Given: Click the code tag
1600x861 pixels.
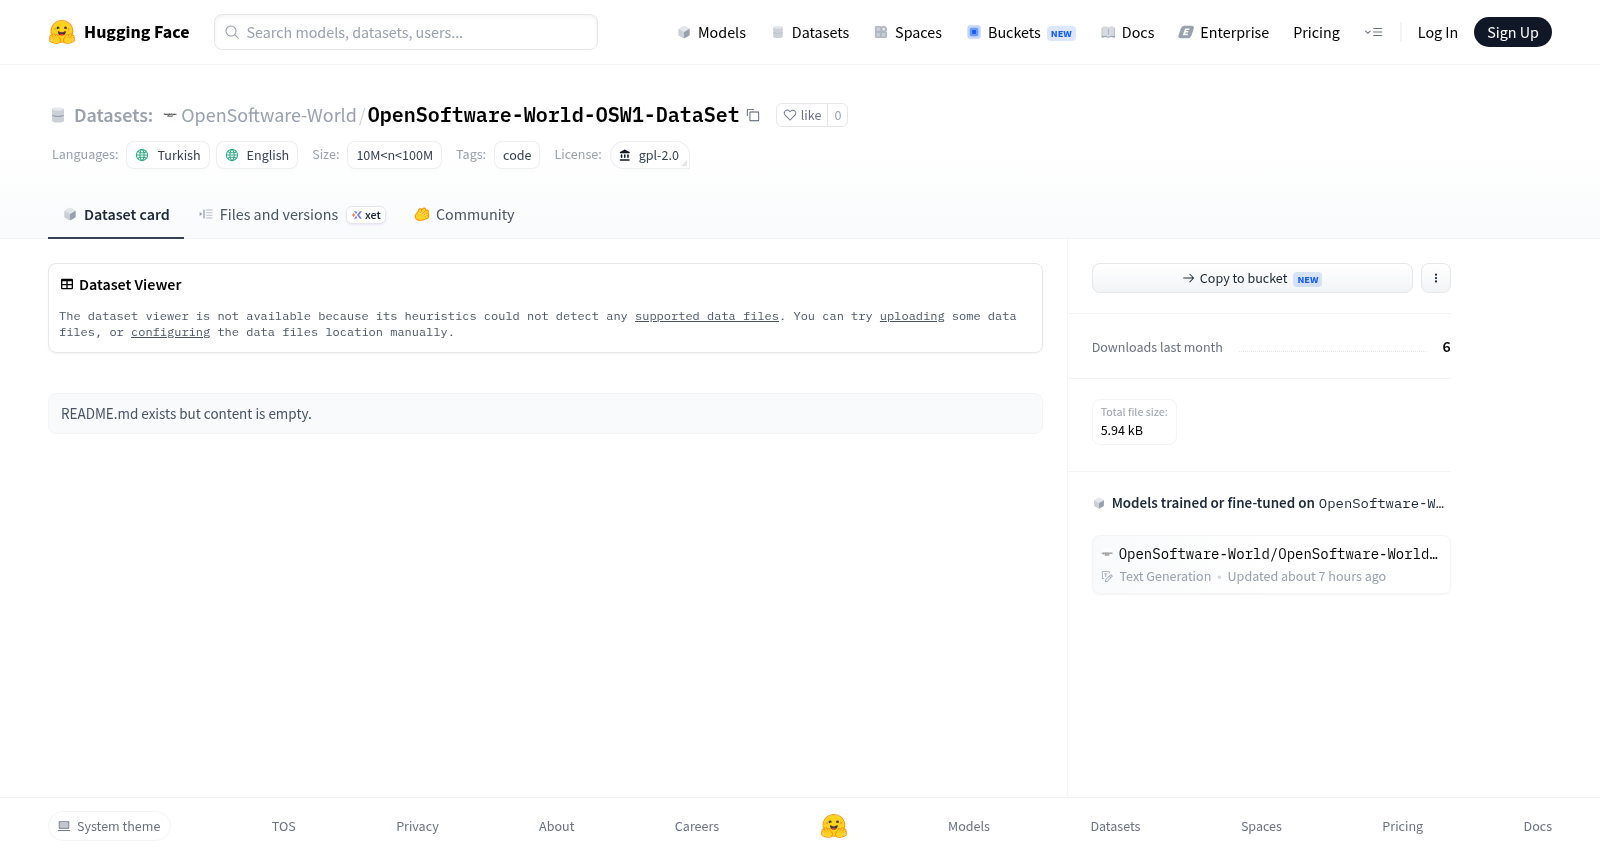Looking at the screenshot, I should click(517, 155).
